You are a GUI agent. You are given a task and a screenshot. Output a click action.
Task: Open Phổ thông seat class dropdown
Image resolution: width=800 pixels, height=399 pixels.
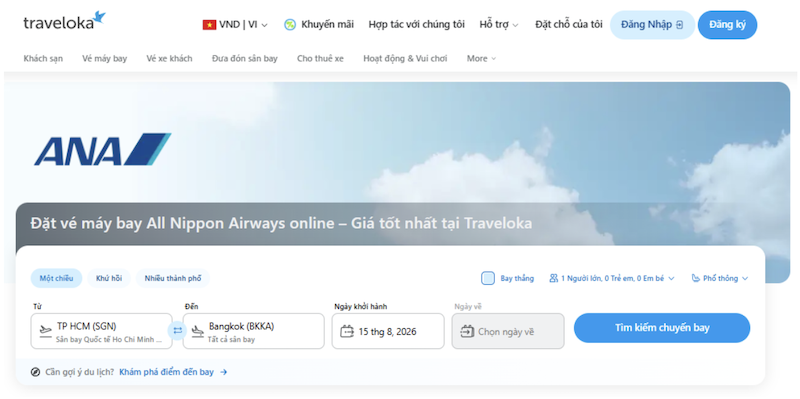(x=720, y=278)
